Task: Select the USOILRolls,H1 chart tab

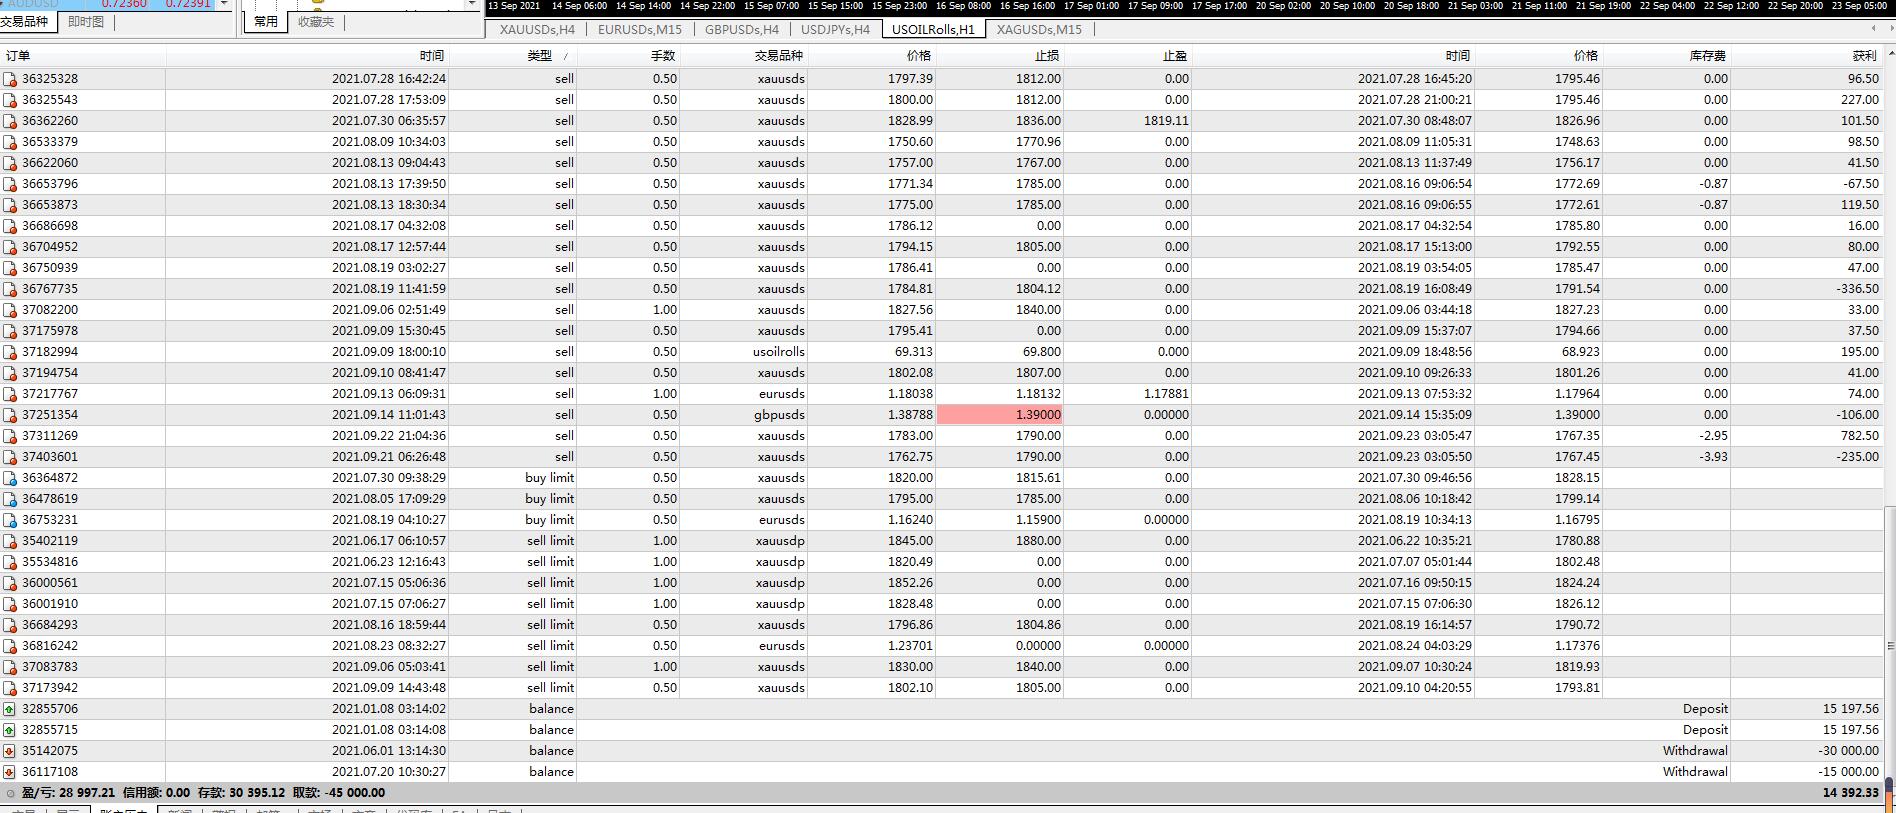Action: tap(933, 29)
